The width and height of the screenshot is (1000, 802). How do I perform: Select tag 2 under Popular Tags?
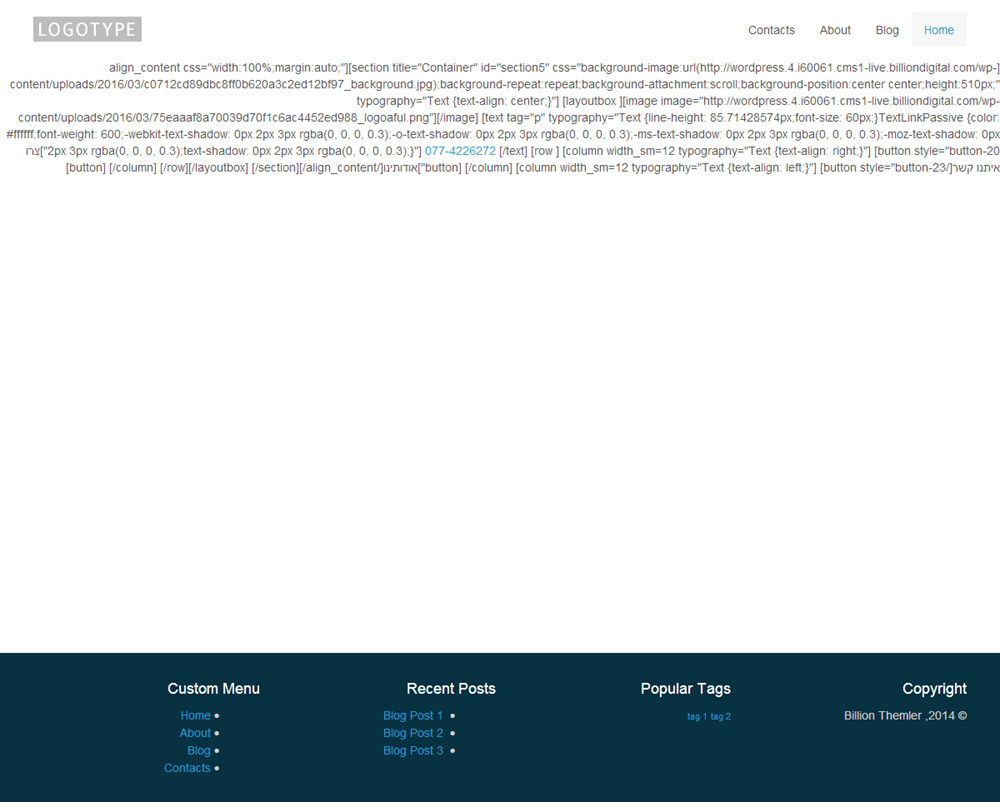[721, 717]
